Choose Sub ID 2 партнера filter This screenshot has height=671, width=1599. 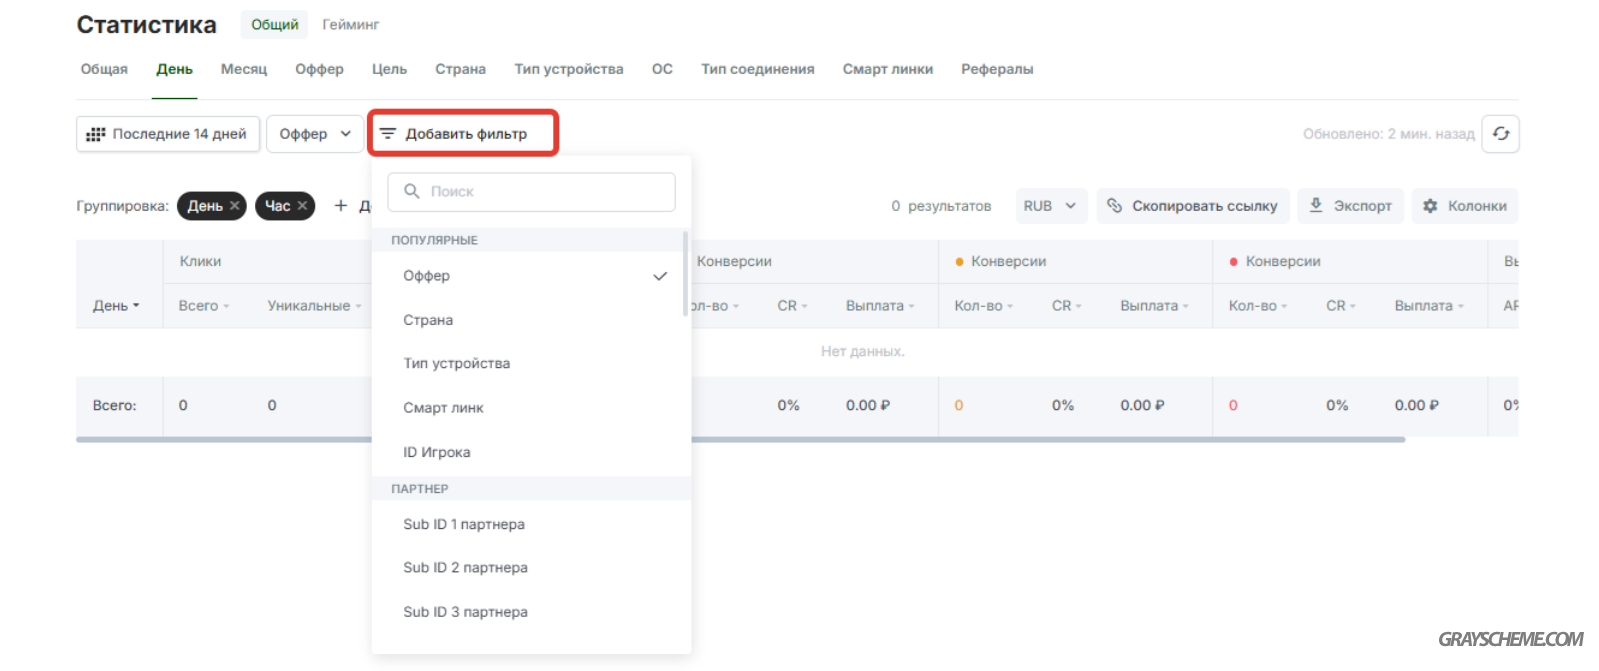coord(531,568)
